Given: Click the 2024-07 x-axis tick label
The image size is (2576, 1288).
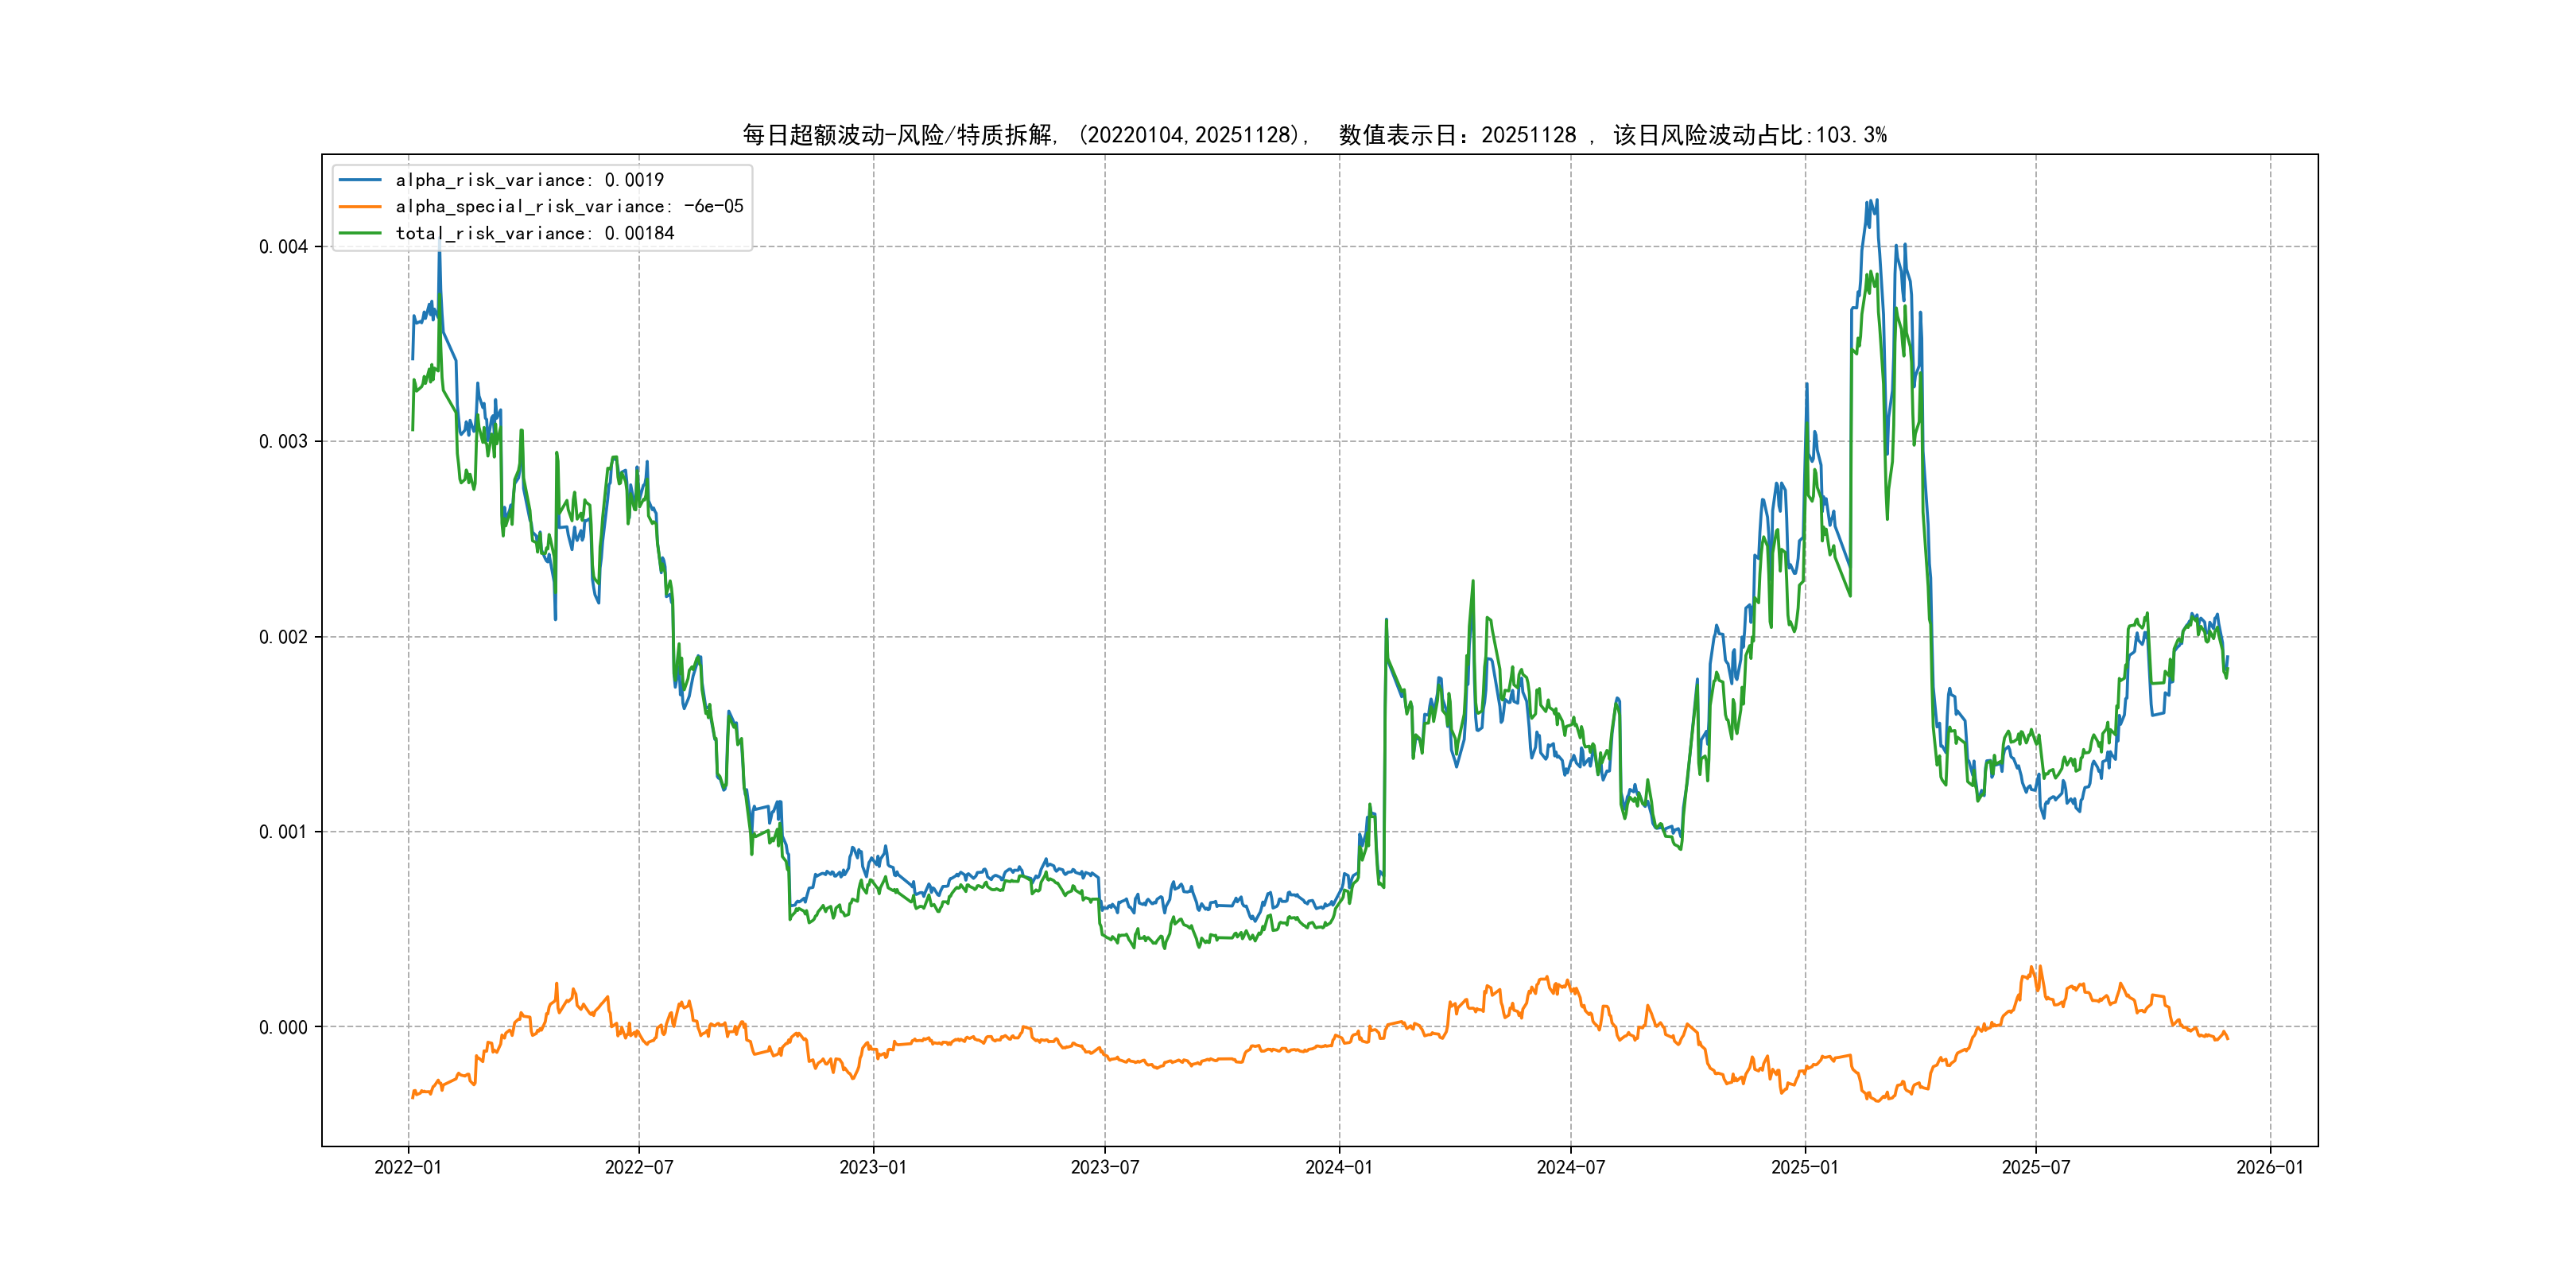Looking at the screenshot, I should [1571, 1167].
